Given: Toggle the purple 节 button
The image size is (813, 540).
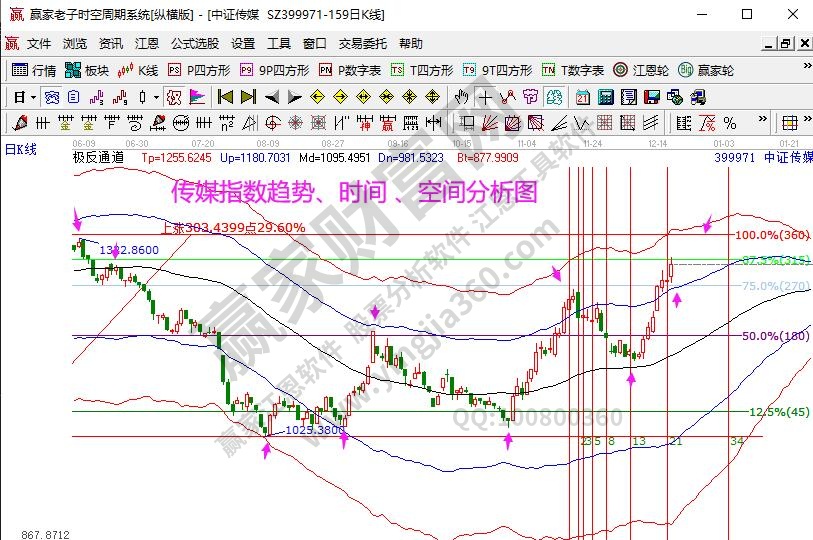Looking at the screenshot, I should pyautogui.click(x=530, y=97).
